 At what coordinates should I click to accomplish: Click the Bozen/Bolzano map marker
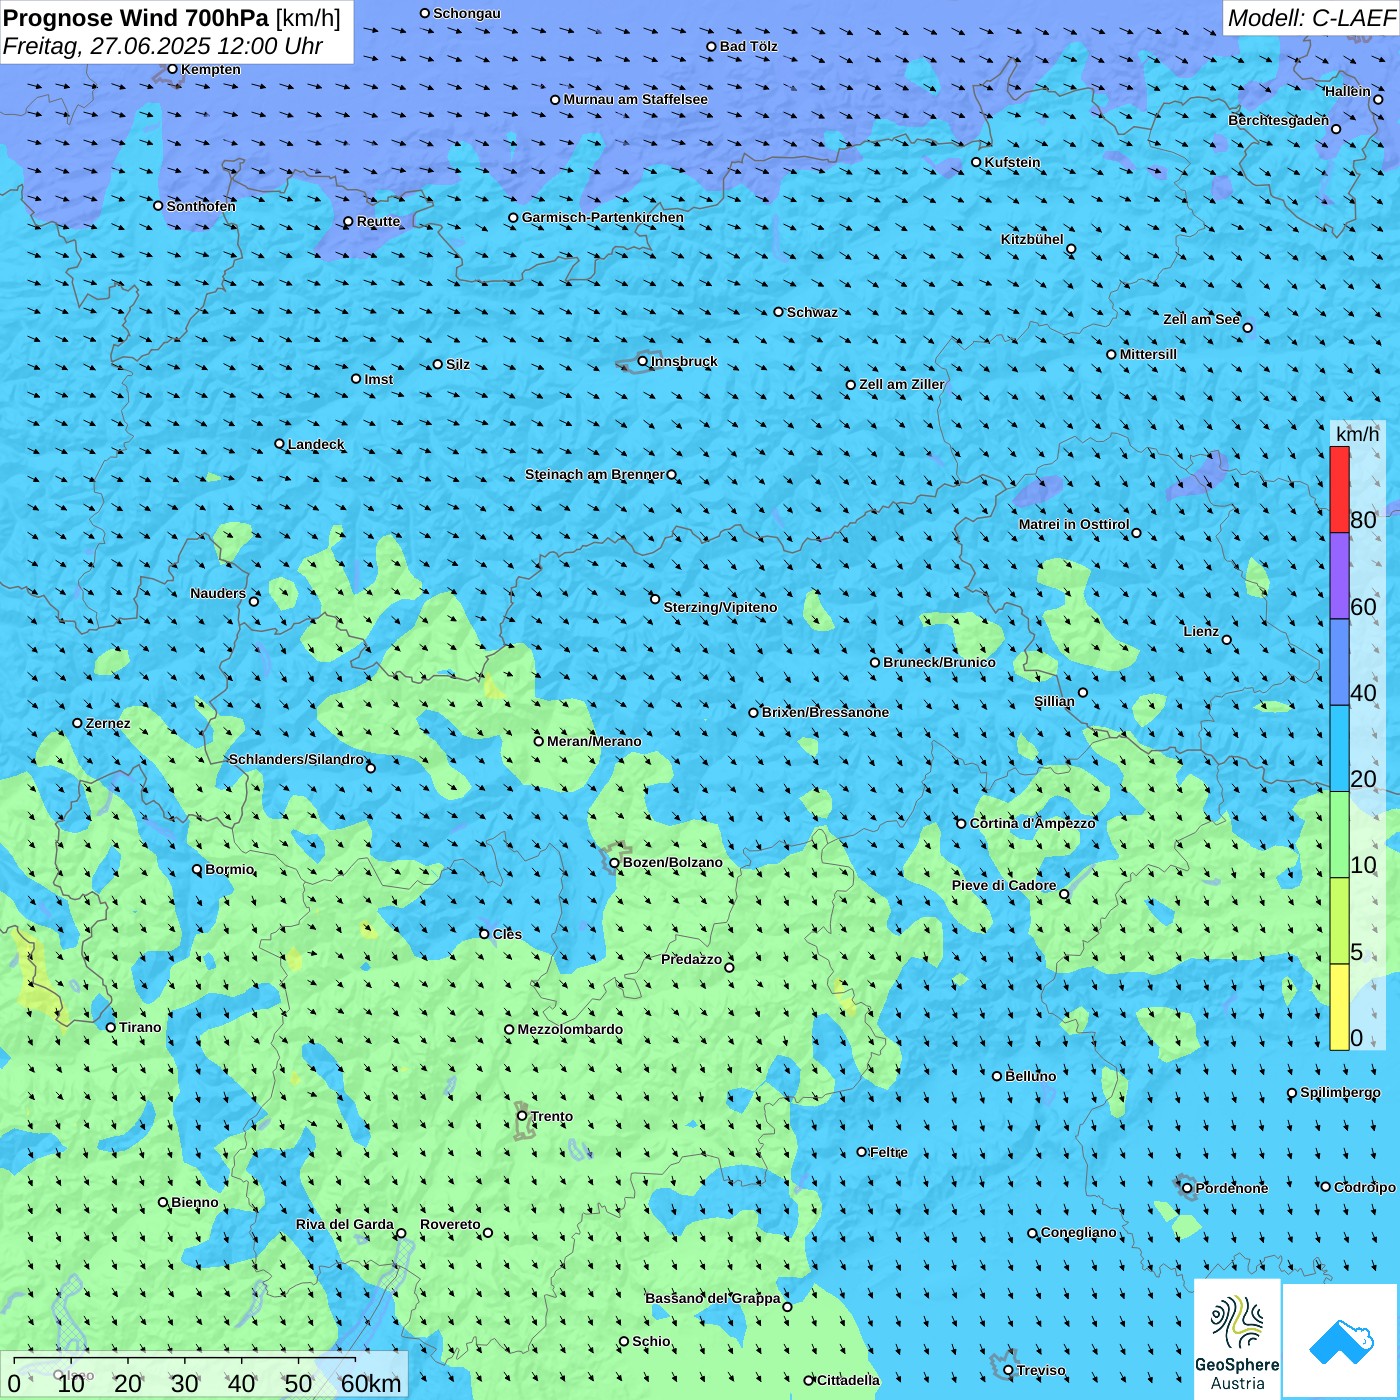(615, 863)
